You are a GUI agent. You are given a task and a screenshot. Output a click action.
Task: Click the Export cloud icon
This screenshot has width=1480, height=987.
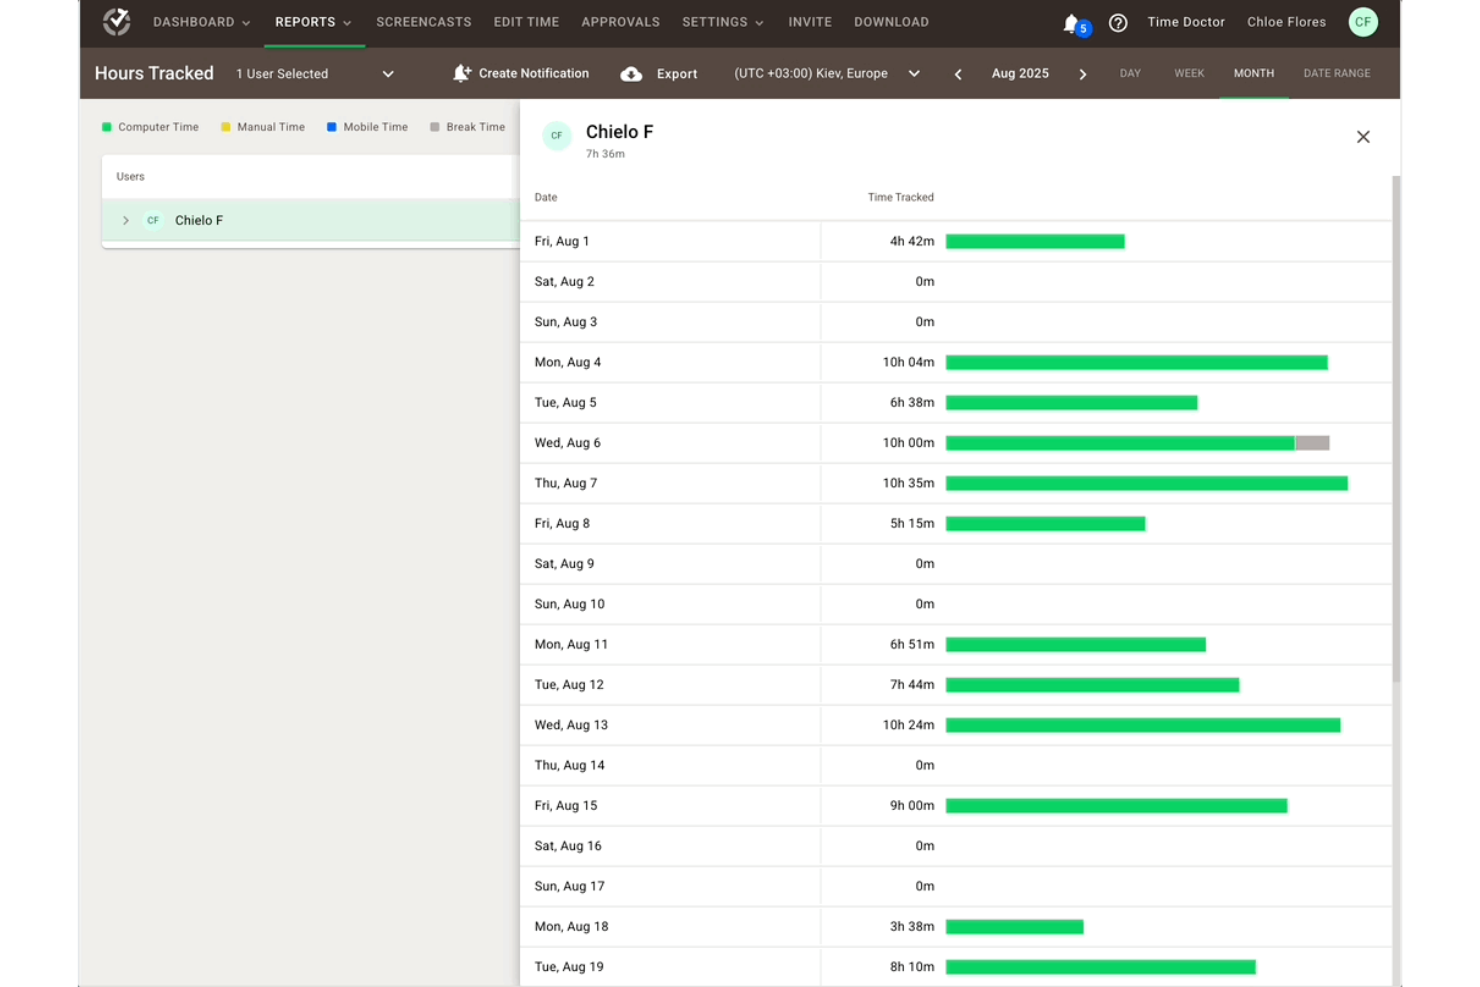coord(631,73)
